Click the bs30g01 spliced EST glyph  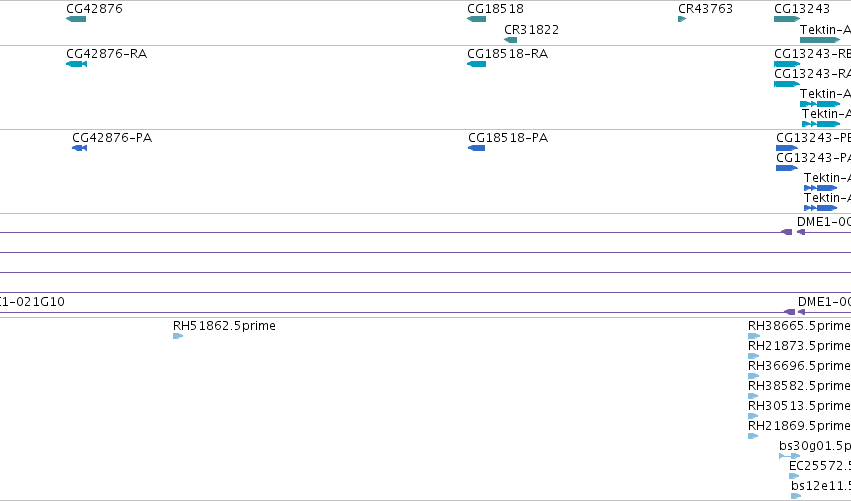pos(790,456)
